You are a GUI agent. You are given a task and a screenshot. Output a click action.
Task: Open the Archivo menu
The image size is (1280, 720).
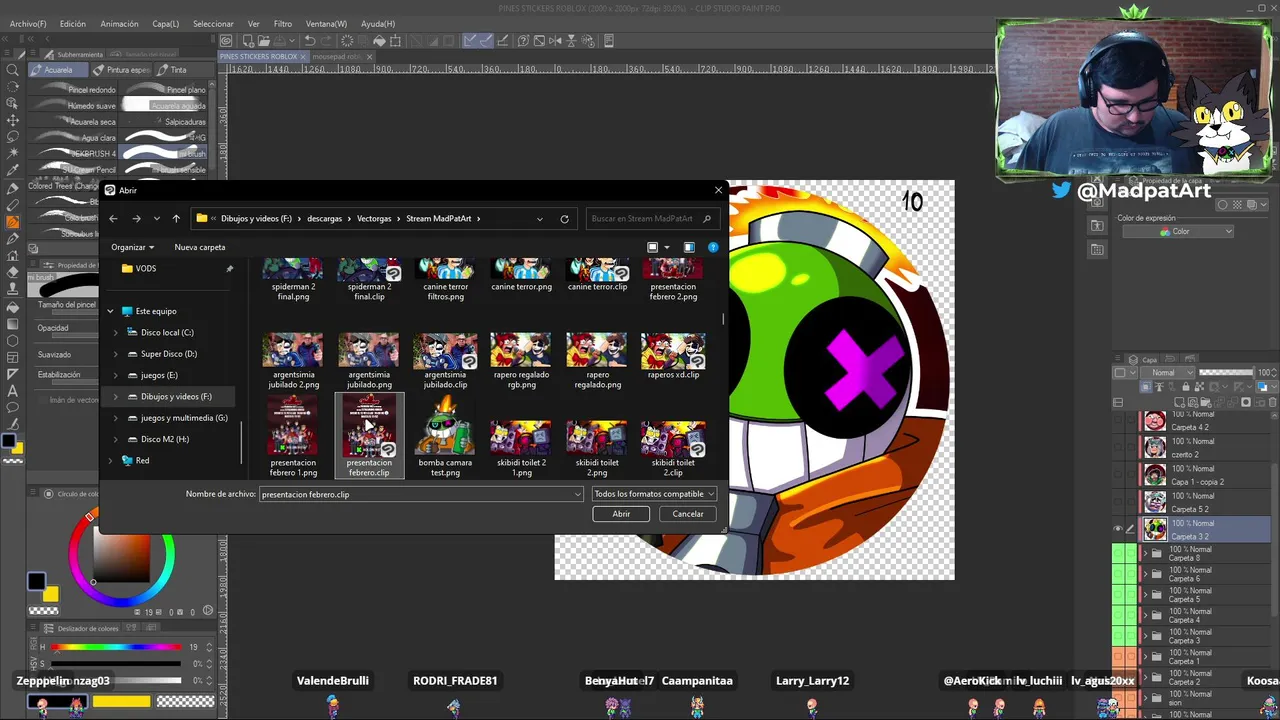pos(28,23)
